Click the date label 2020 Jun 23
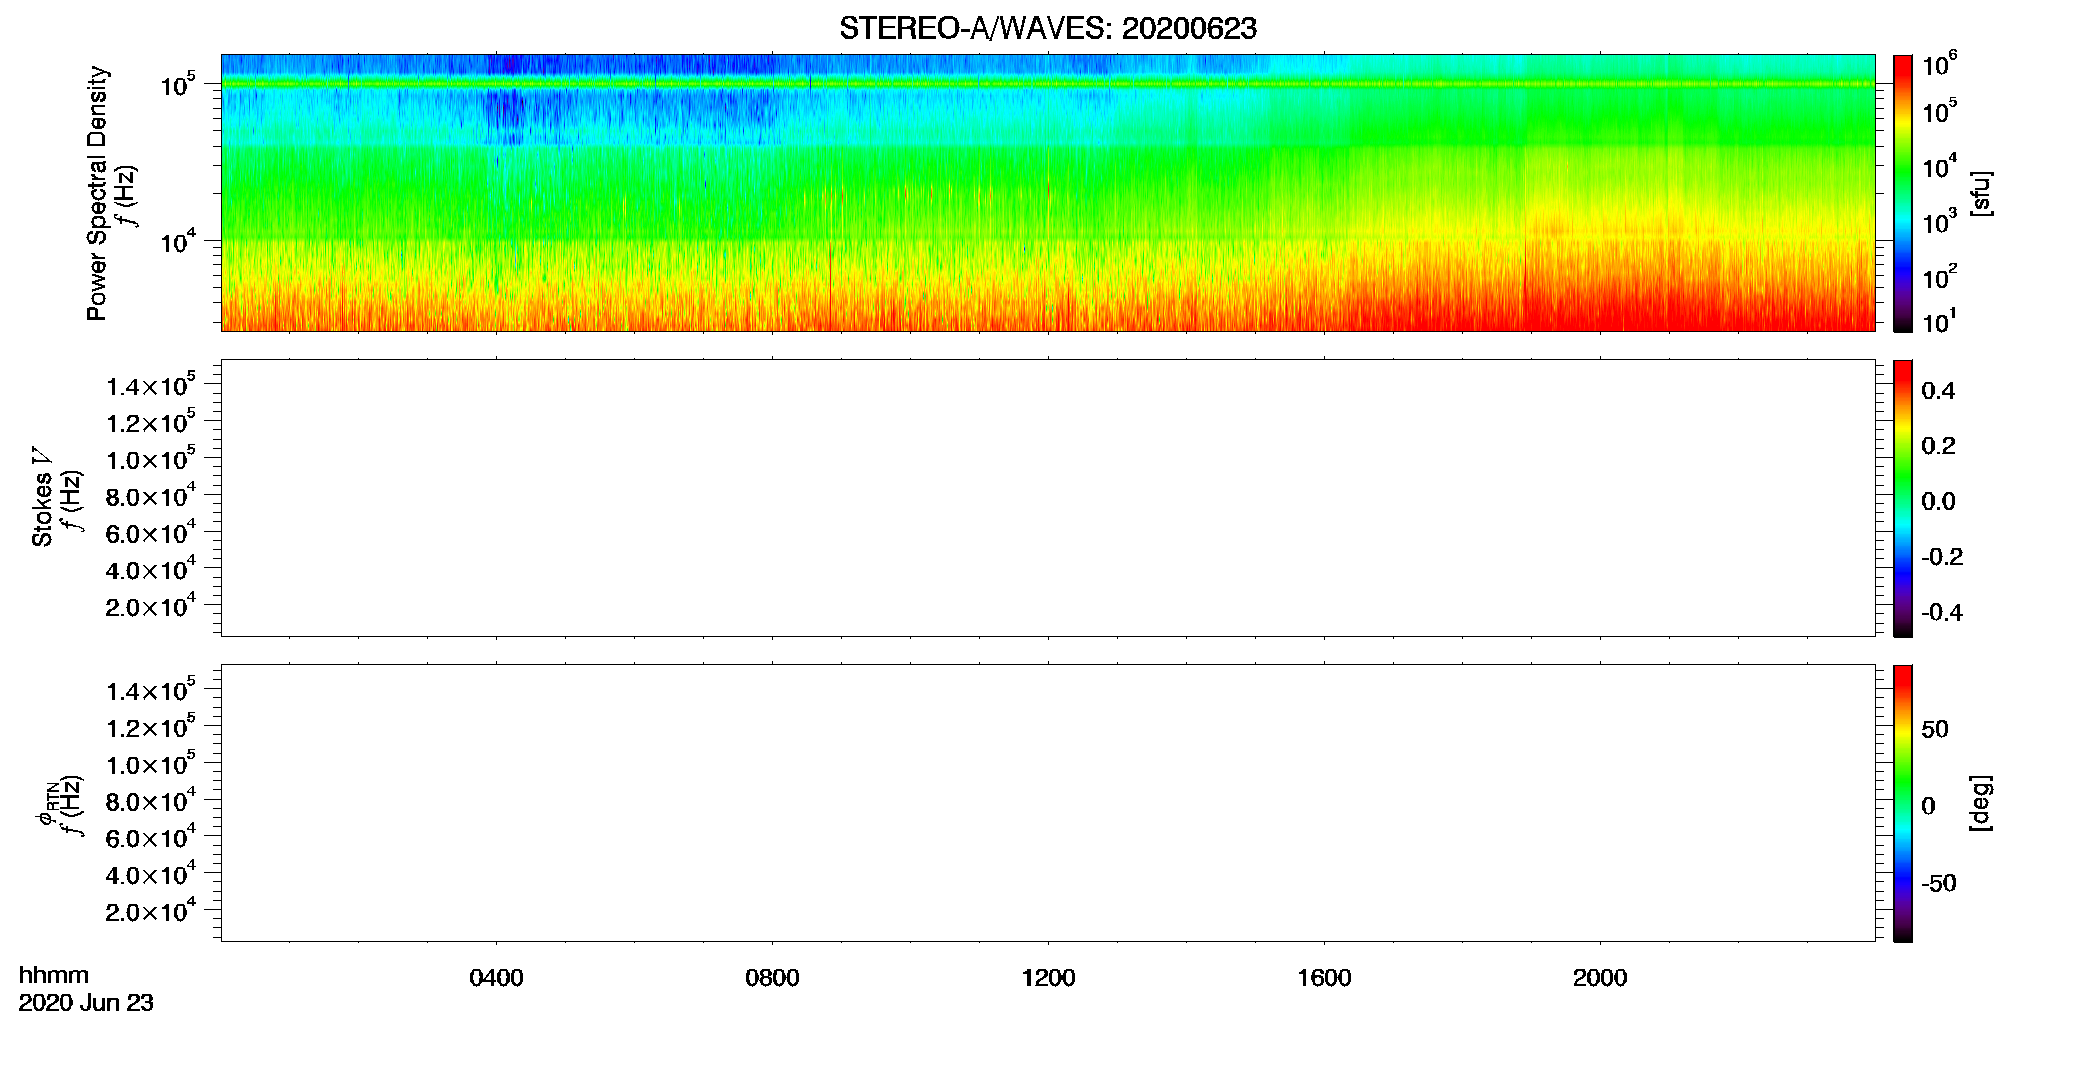 [86, 1003]
